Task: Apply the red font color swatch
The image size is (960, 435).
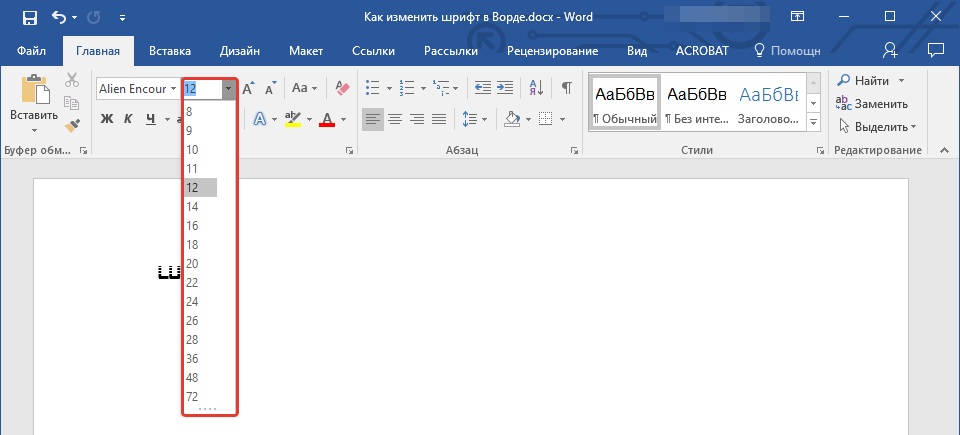Action: click(x=326, y=119)
